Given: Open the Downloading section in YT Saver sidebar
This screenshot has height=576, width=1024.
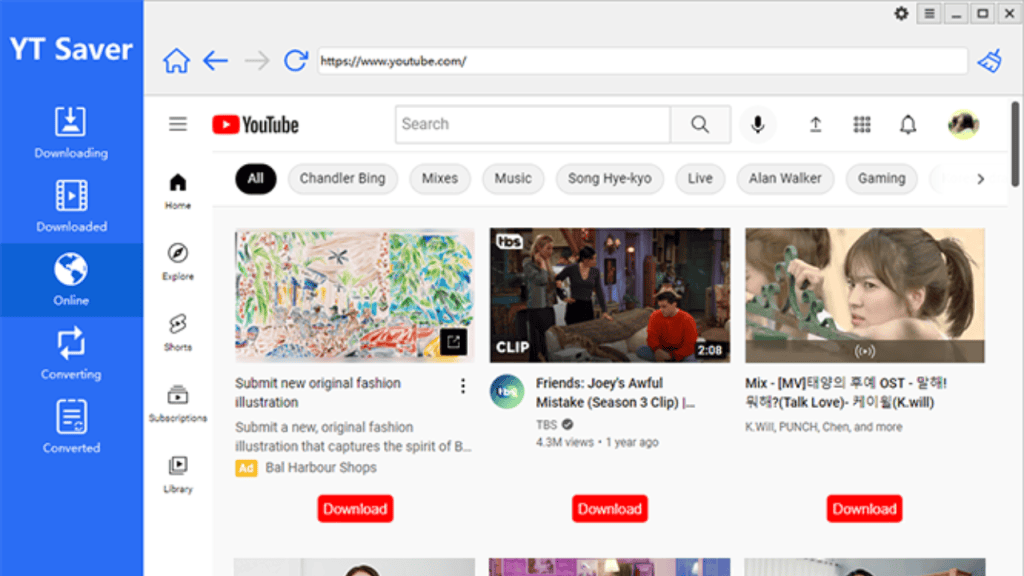Looking at the screenshot, I should click(70, 131).
